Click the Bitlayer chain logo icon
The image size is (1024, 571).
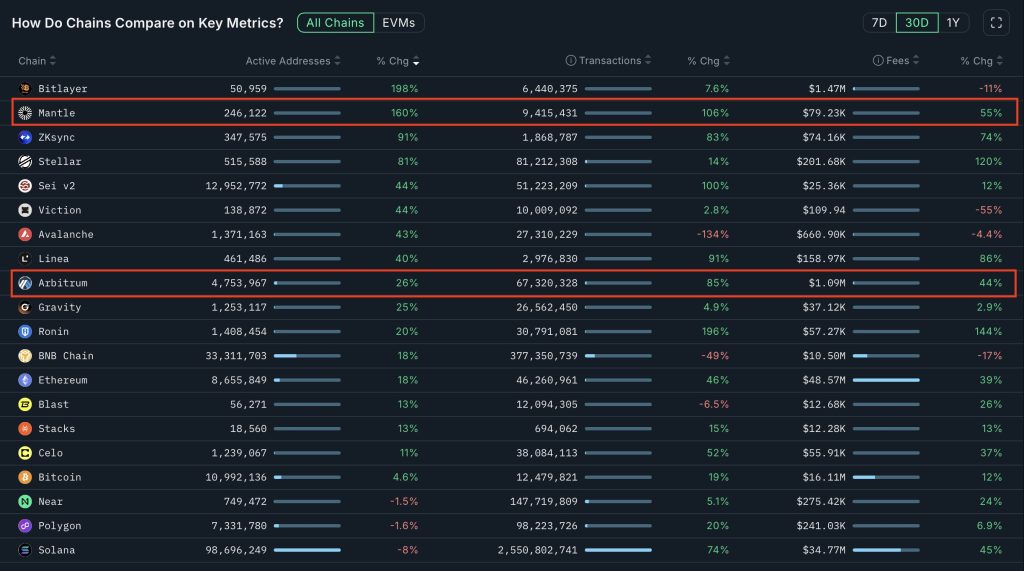[25, 89]
